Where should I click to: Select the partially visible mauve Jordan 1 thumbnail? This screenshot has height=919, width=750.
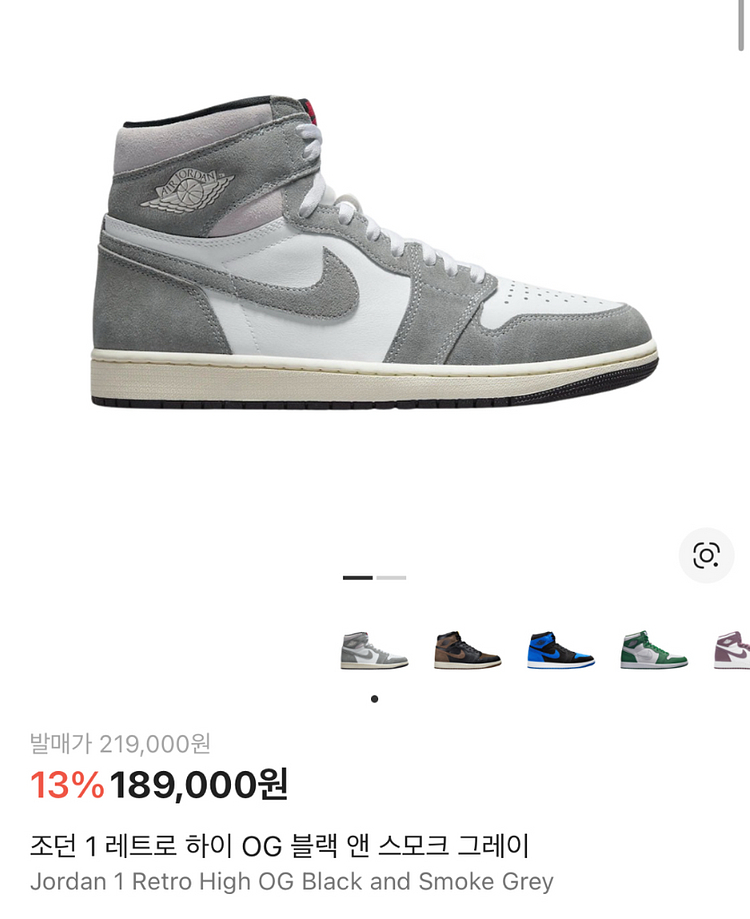point(732,650)
